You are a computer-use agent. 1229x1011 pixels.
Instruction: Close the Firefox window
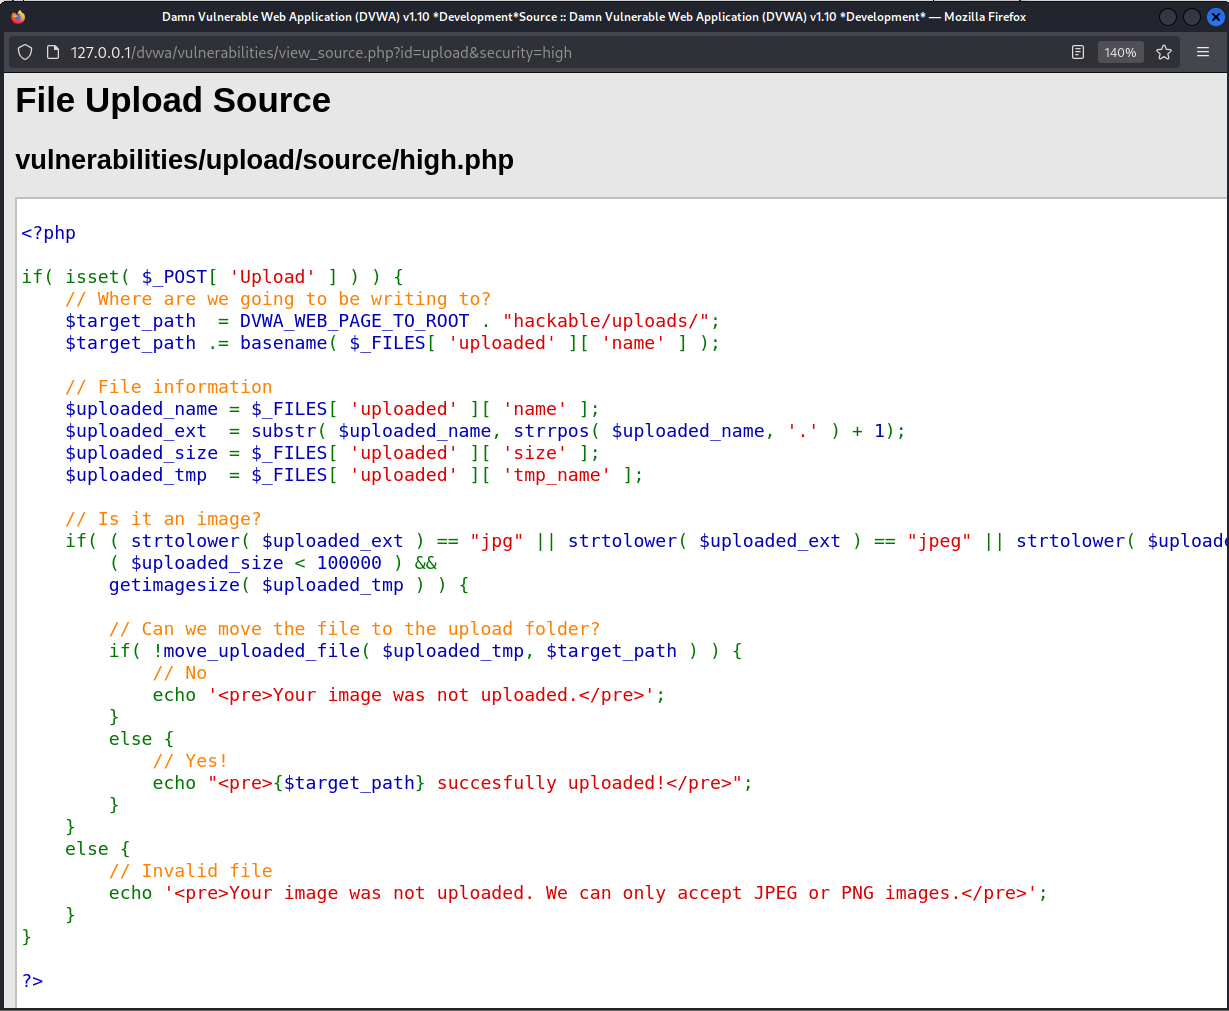(x=1216, y=16)
